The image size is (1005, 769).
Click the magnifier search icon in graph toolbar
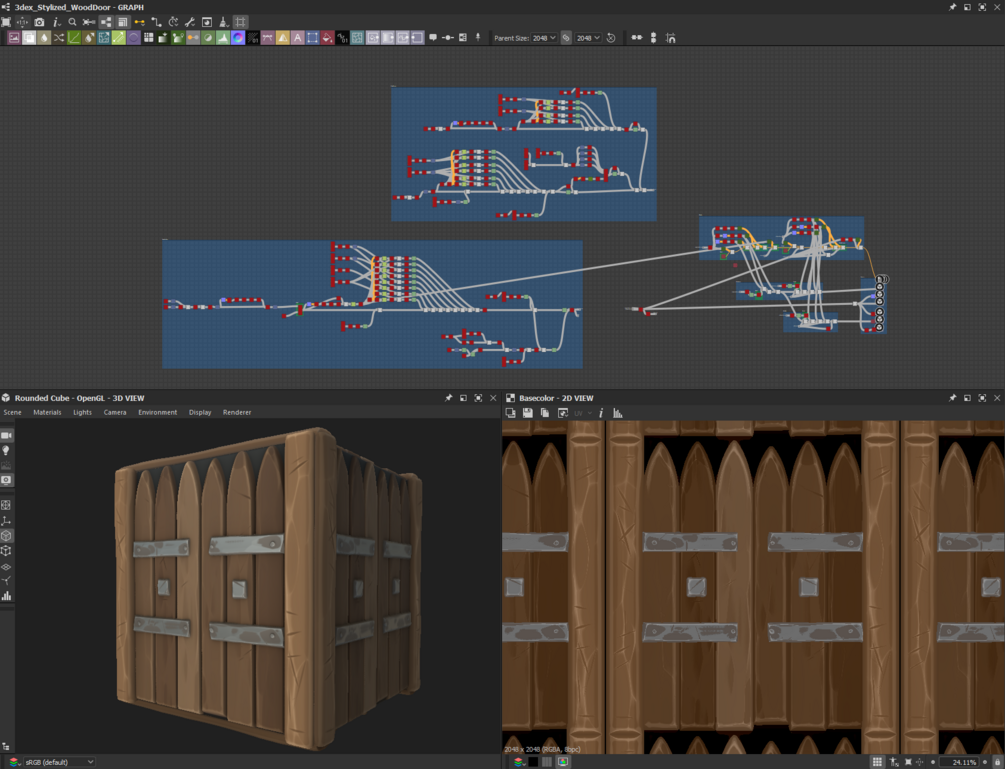[x=72, y=22]
